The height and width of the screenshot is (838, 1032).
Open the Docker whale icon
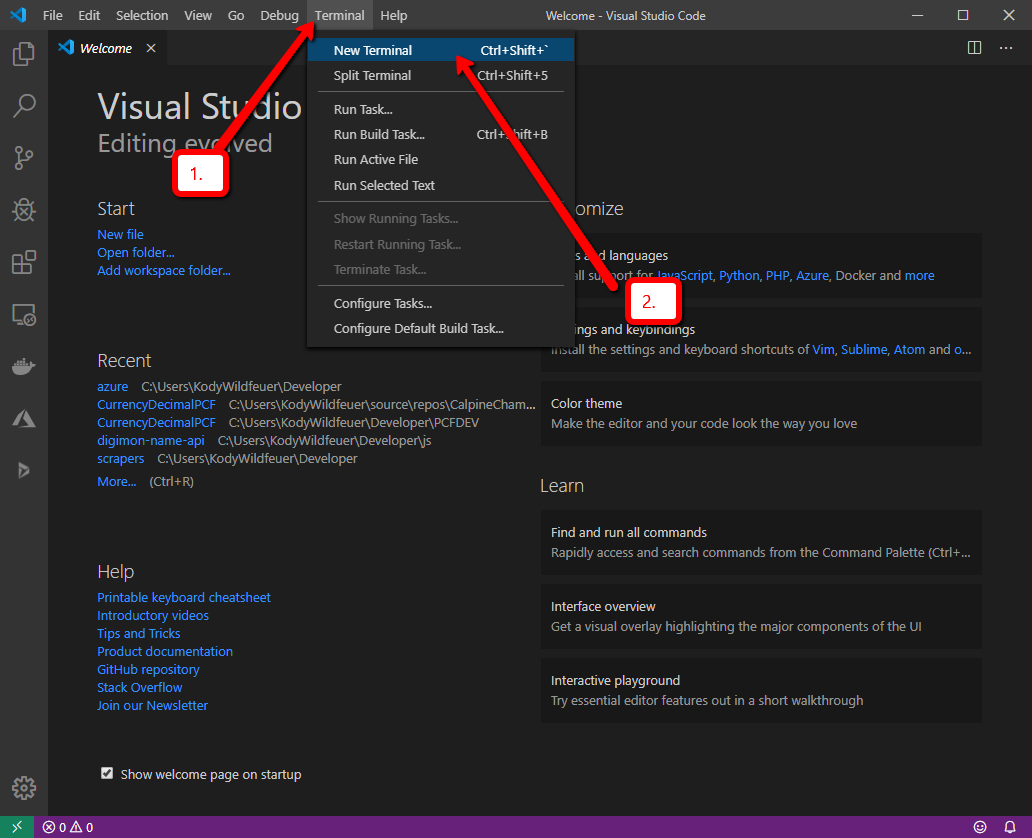pyautogui.click(x=24, y=366)
